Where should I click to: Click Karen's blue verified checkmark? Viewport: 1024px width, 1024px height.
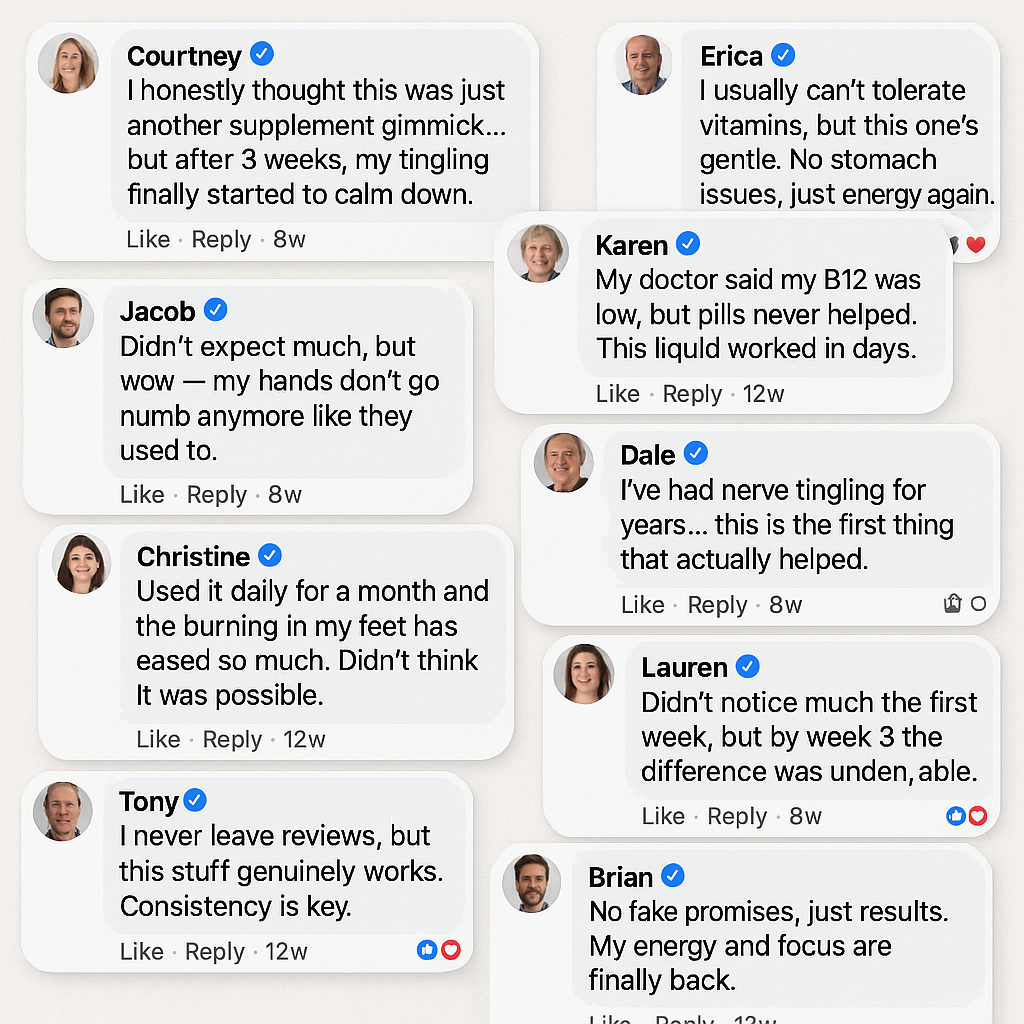click(689, 243)
